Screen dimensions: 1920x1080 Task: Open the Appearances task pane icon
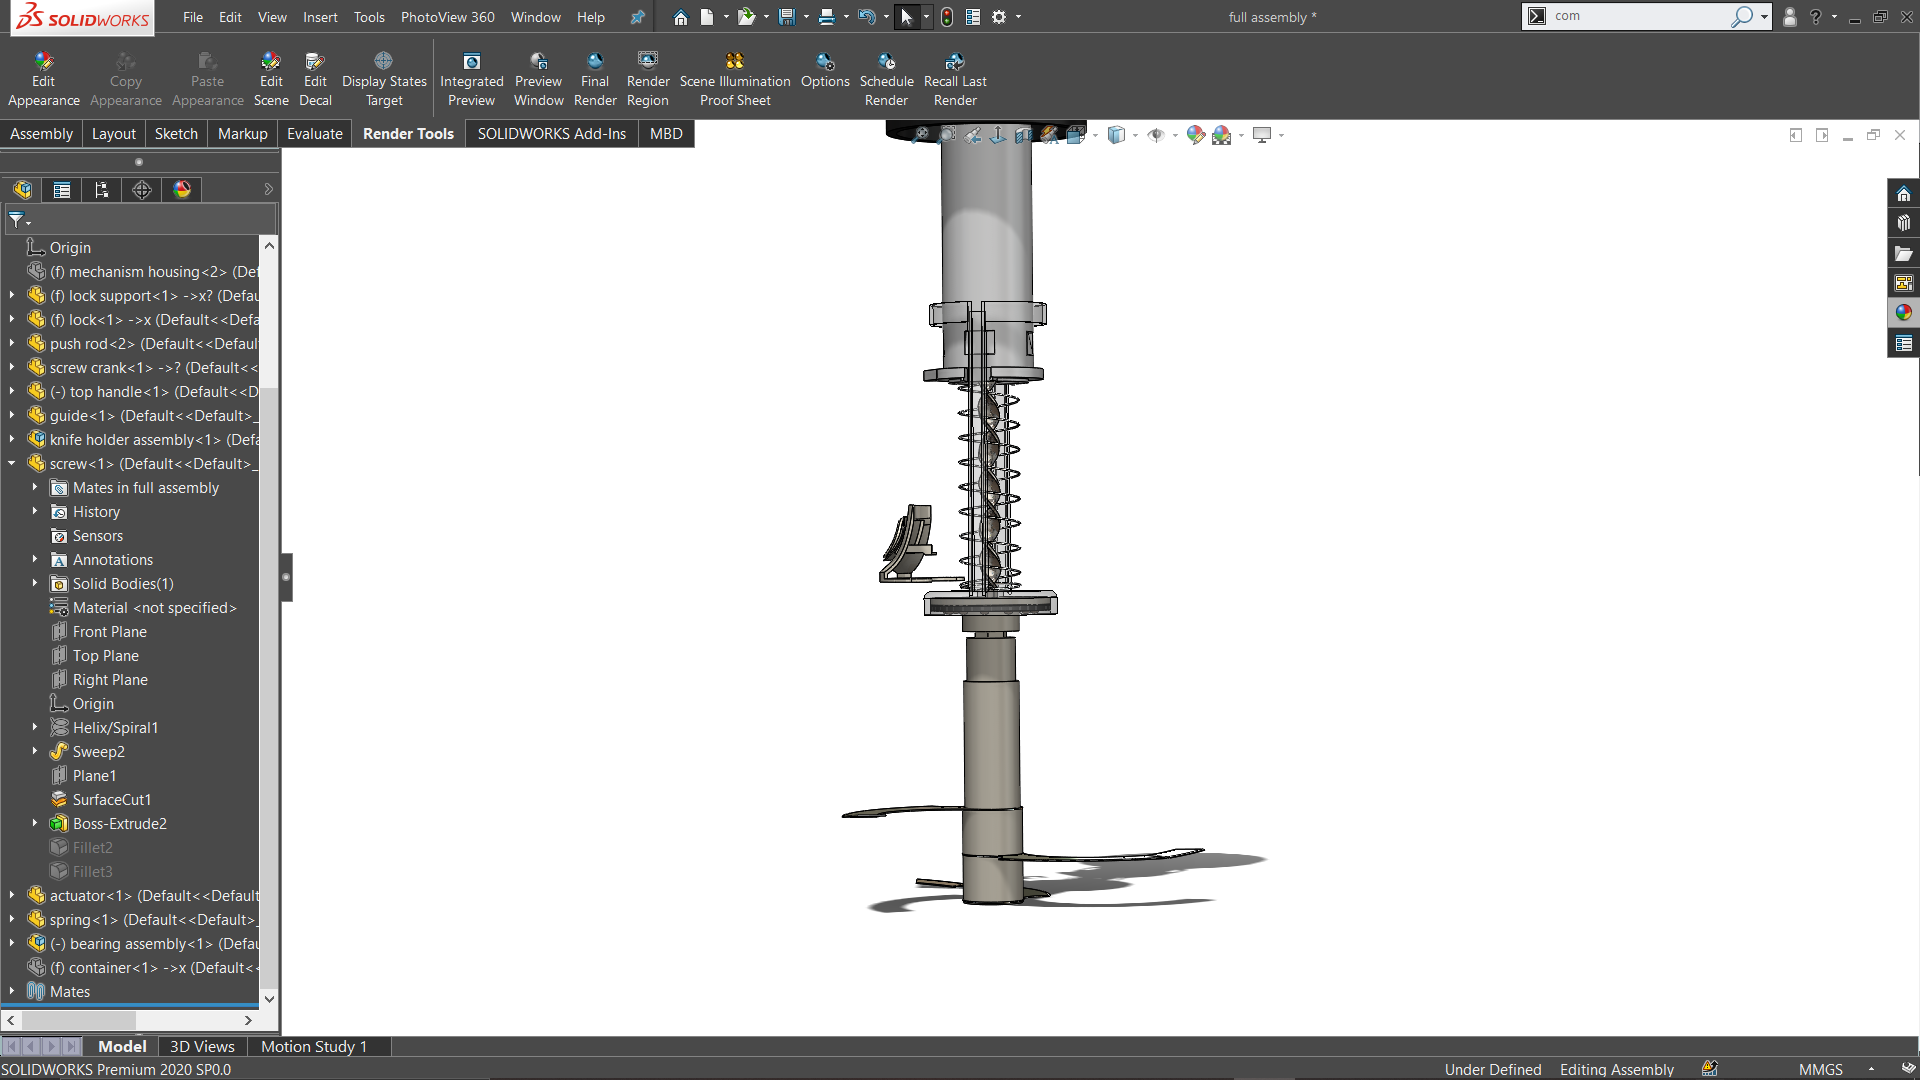(1903, 313)
